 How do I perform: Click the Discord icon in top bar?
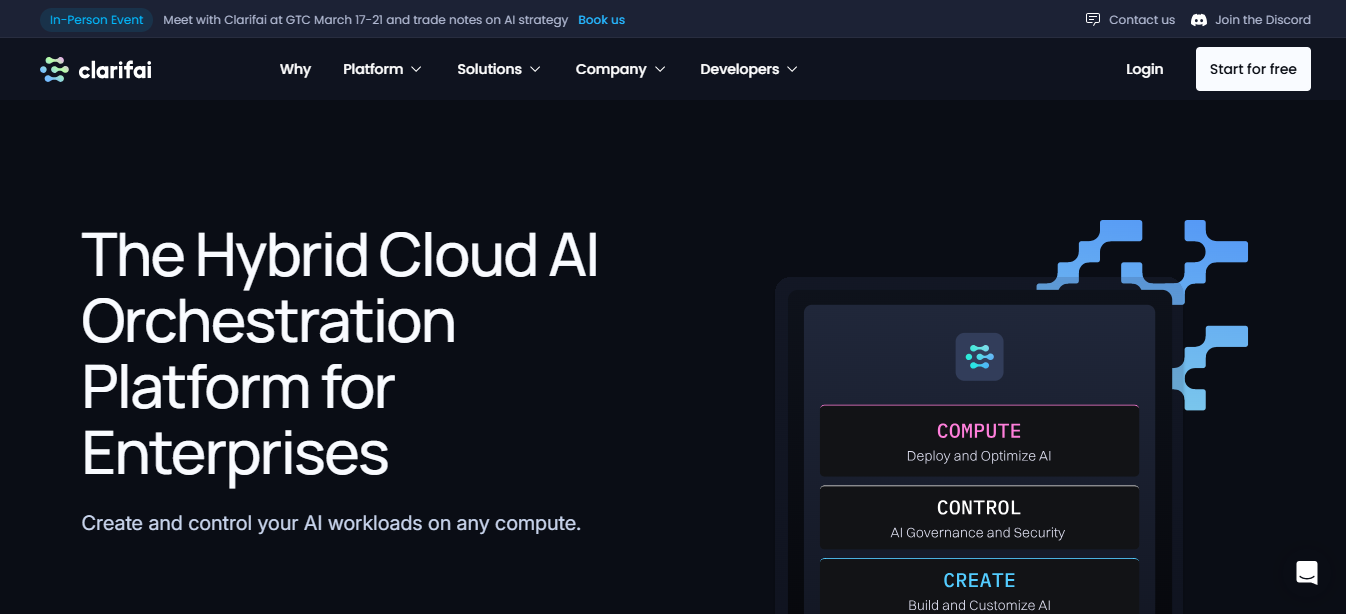1199,20
